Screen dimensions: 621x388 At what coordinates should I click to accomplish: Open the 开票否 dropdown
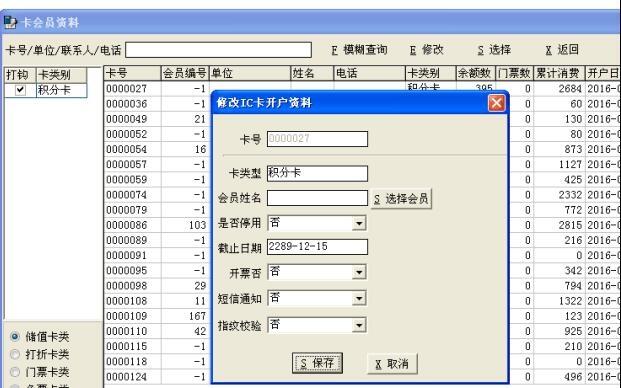(x=359, y=272)
